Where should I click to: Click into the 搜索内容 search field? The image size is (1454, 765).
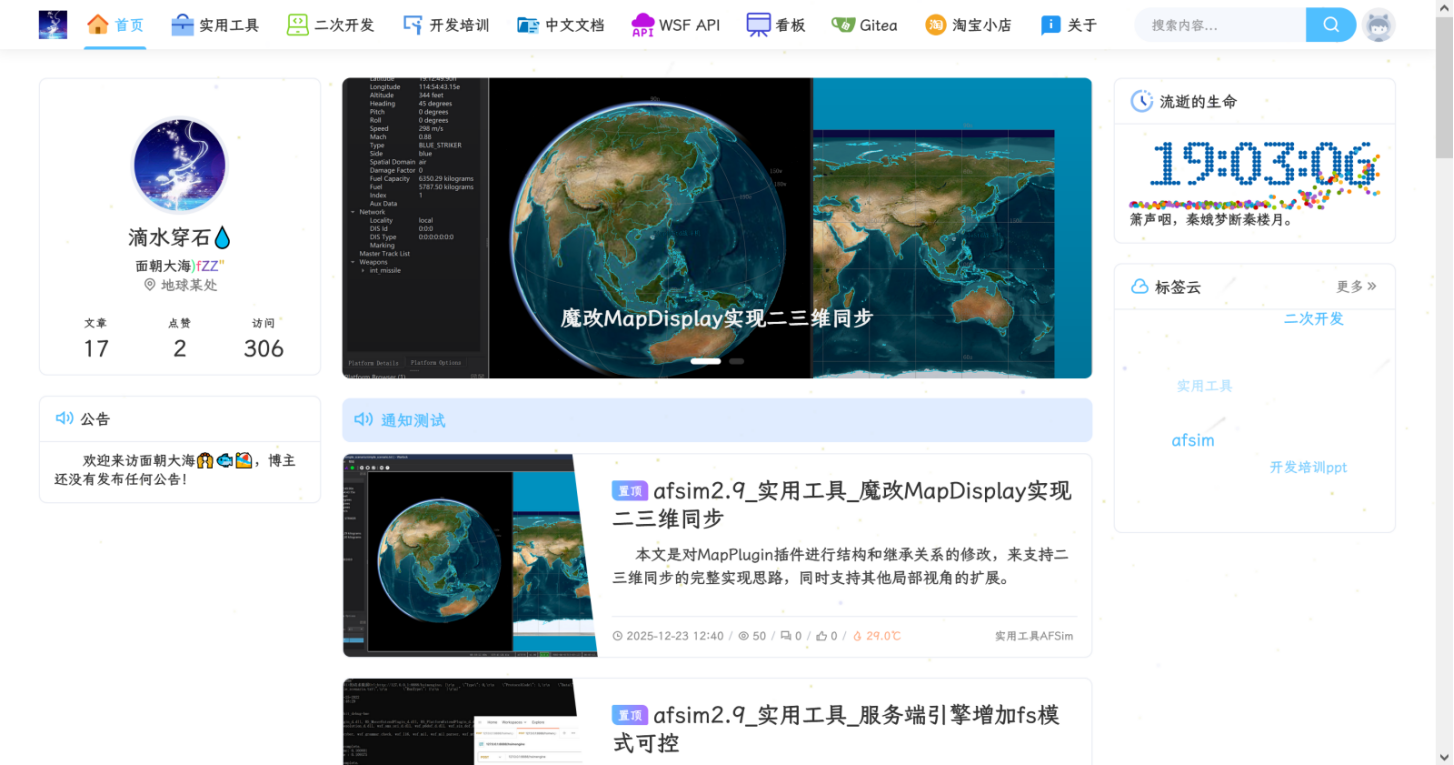click(x=1220, y=25)
